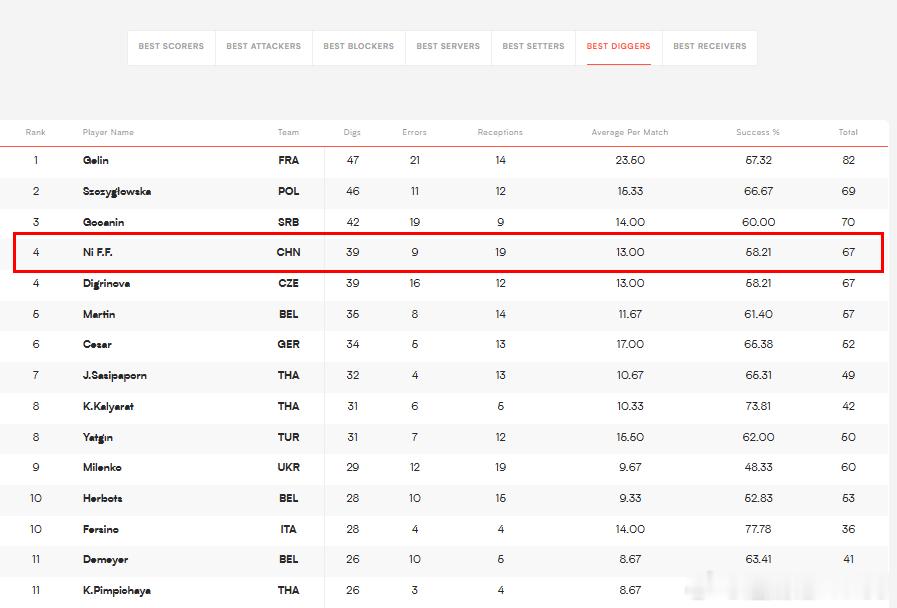
Task: Click team code GER
Action: (x=288, y=344)
